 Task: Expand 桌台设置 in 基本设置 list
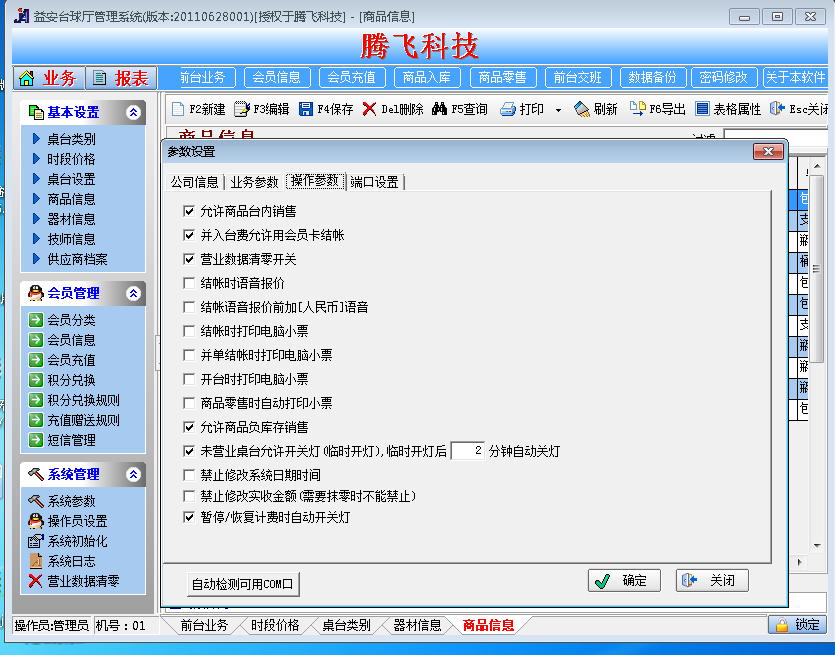(64, 179)
